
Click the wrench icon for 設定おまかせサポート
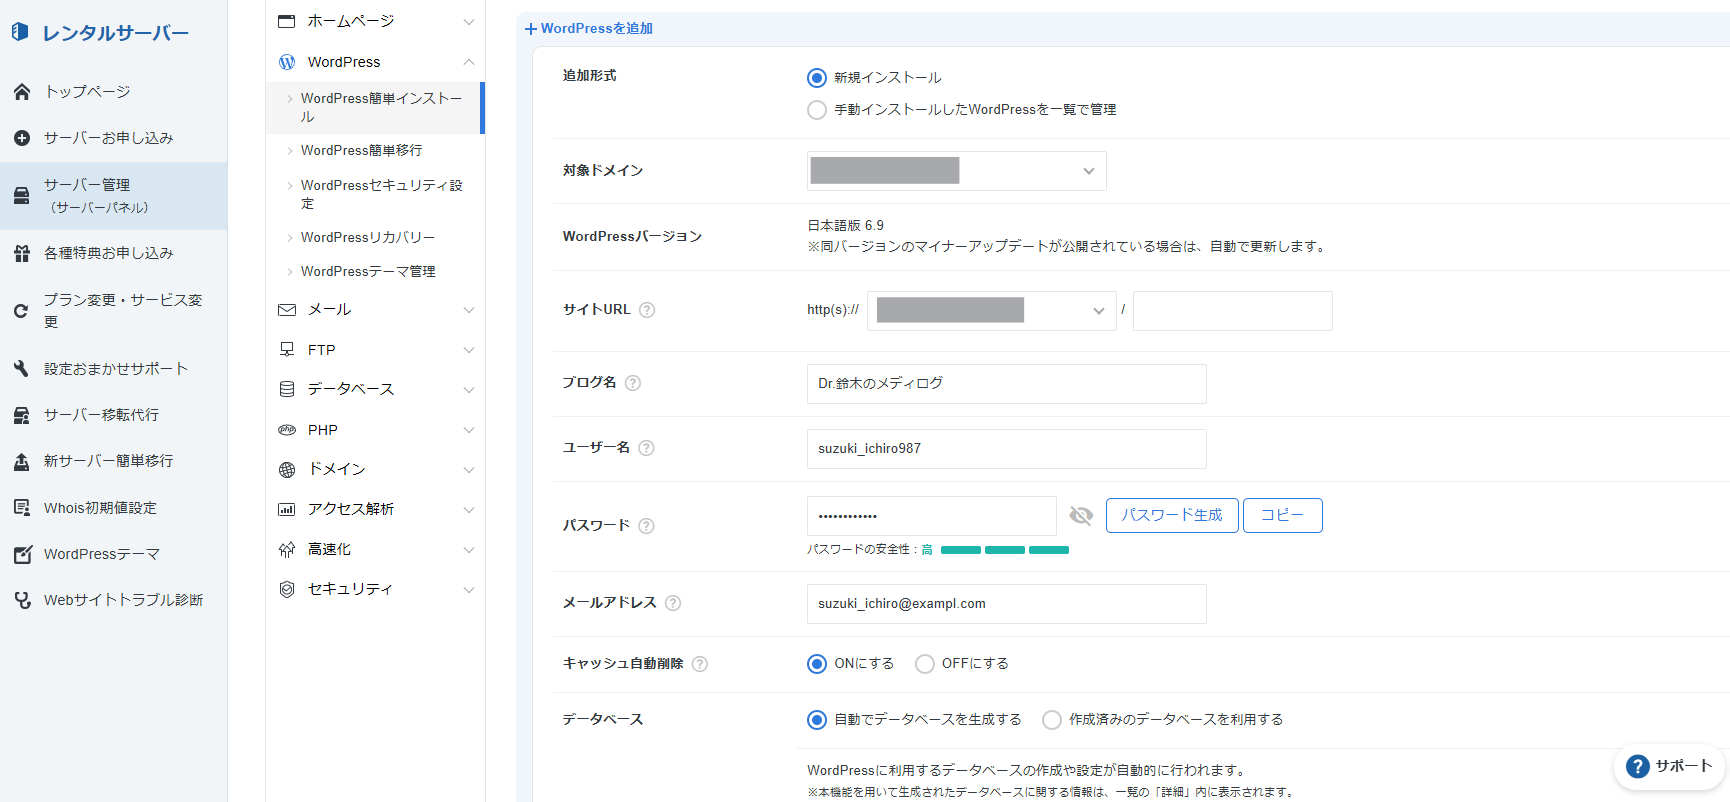coord(22,369)
